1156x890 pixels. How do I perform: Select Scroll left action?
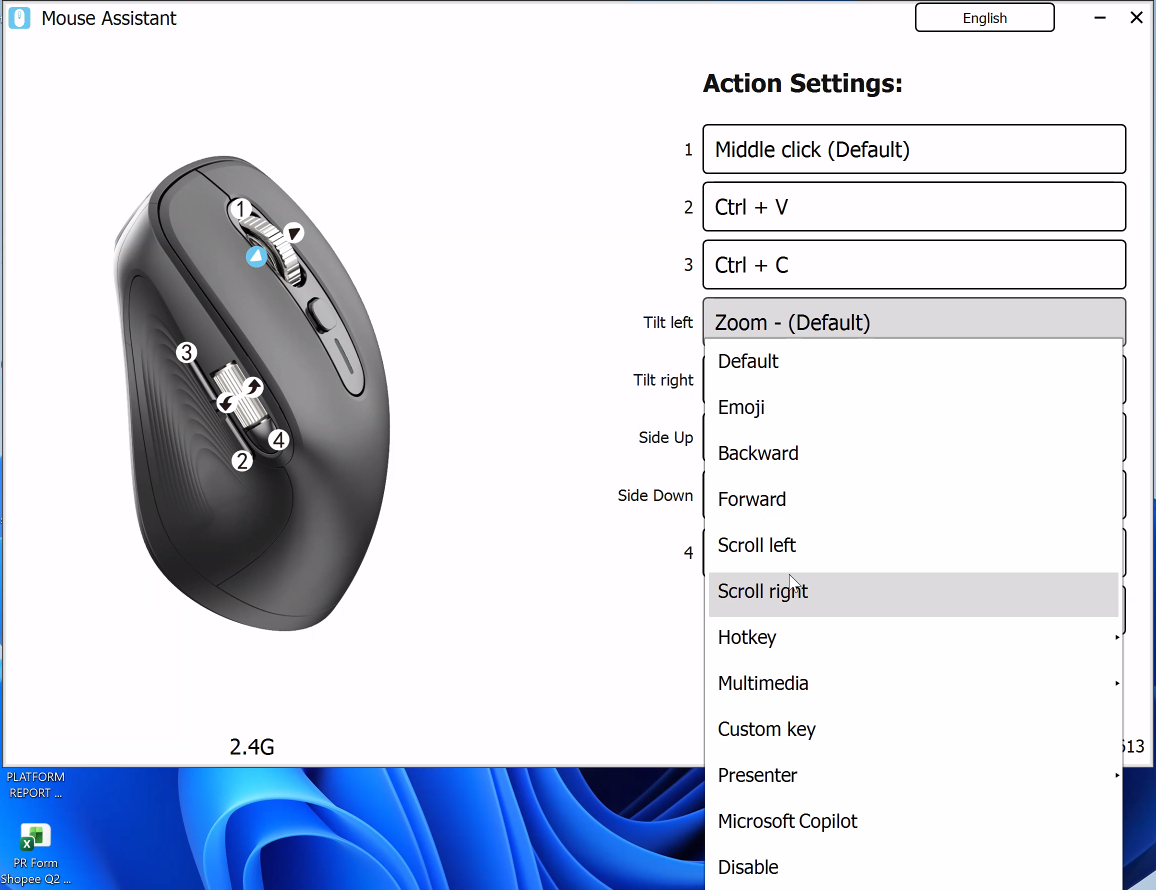[913, 545]
